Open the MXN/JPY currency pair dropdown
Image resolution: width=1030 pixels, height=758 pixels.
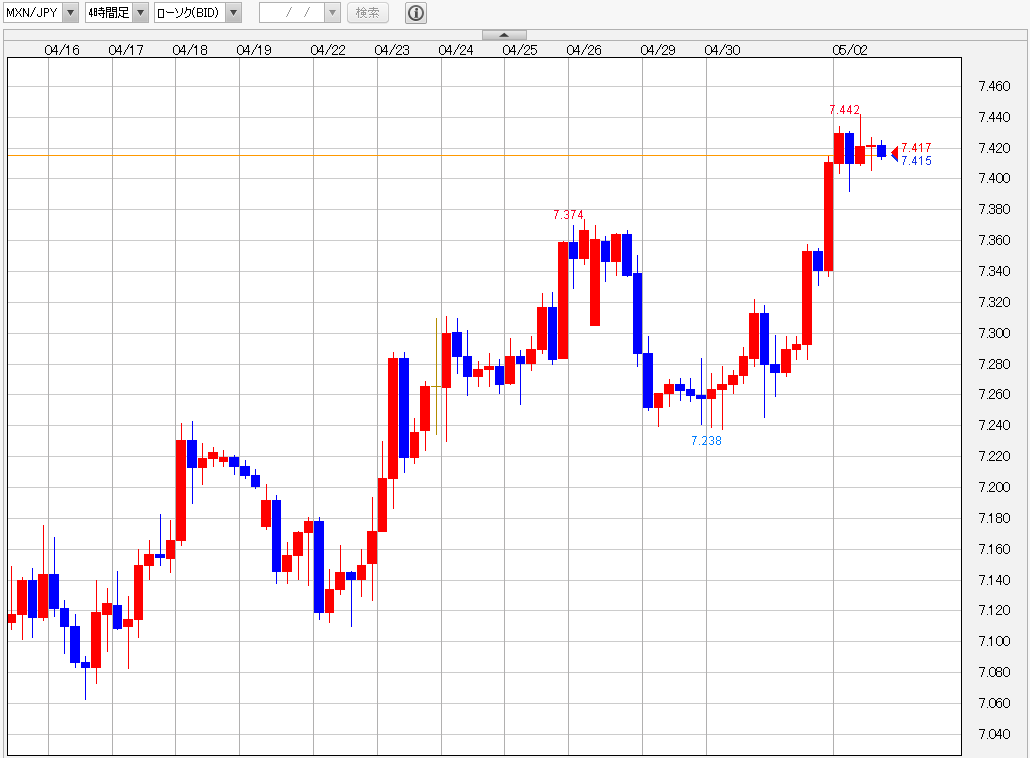tap(70, 13)
